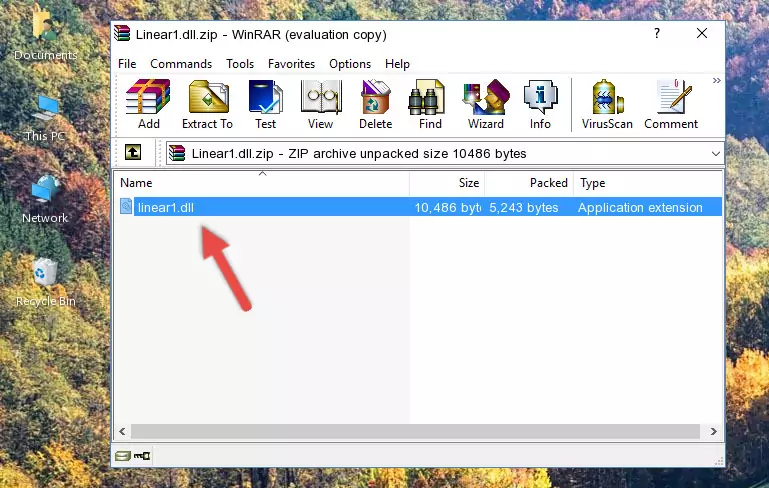Open the Options menu
The image size is (769, 488).
point(350,64)
